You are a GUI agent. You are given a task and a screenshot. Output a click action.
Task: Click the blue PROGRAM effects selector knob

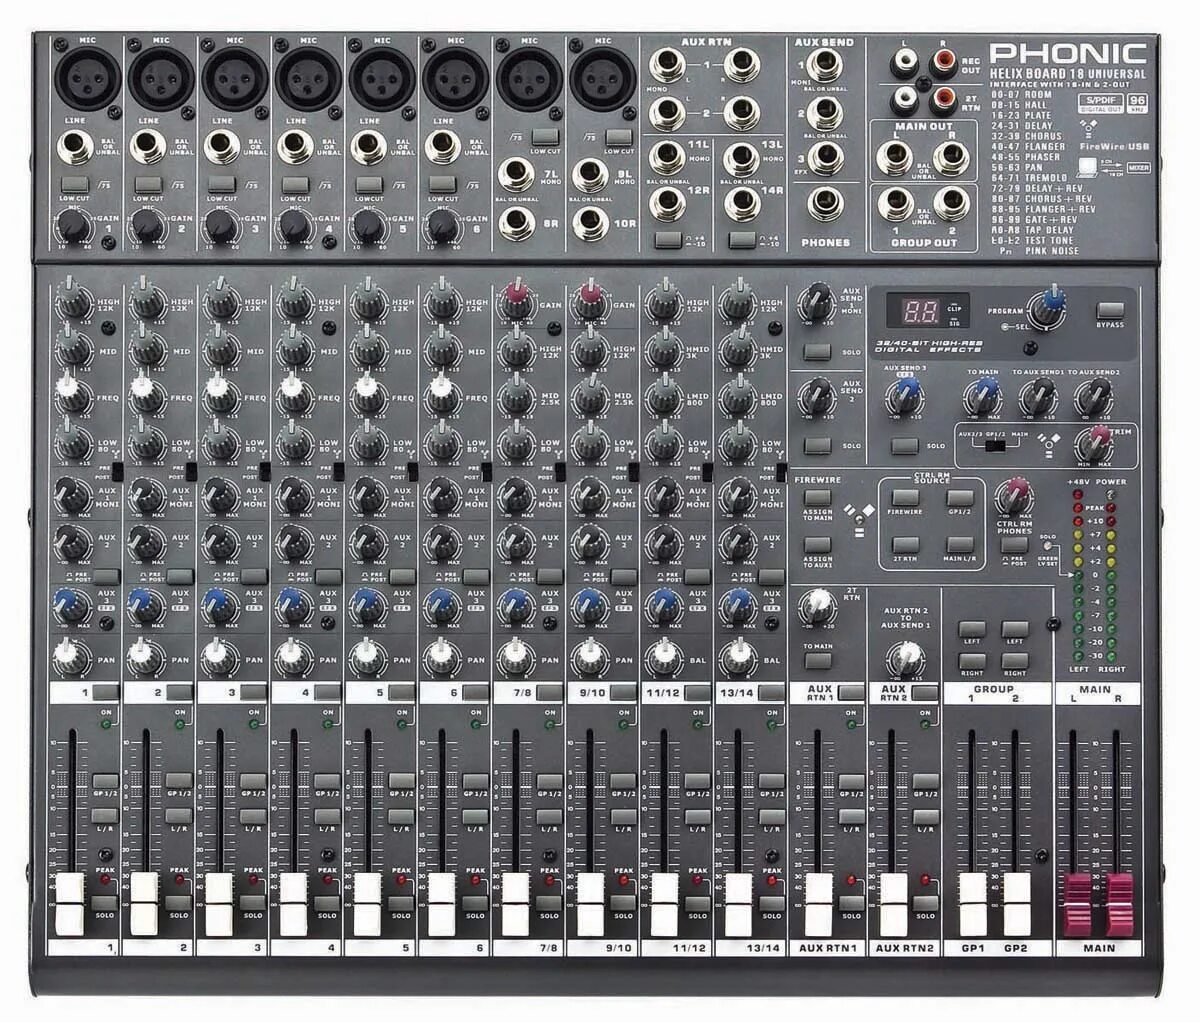click(1051, 306)
